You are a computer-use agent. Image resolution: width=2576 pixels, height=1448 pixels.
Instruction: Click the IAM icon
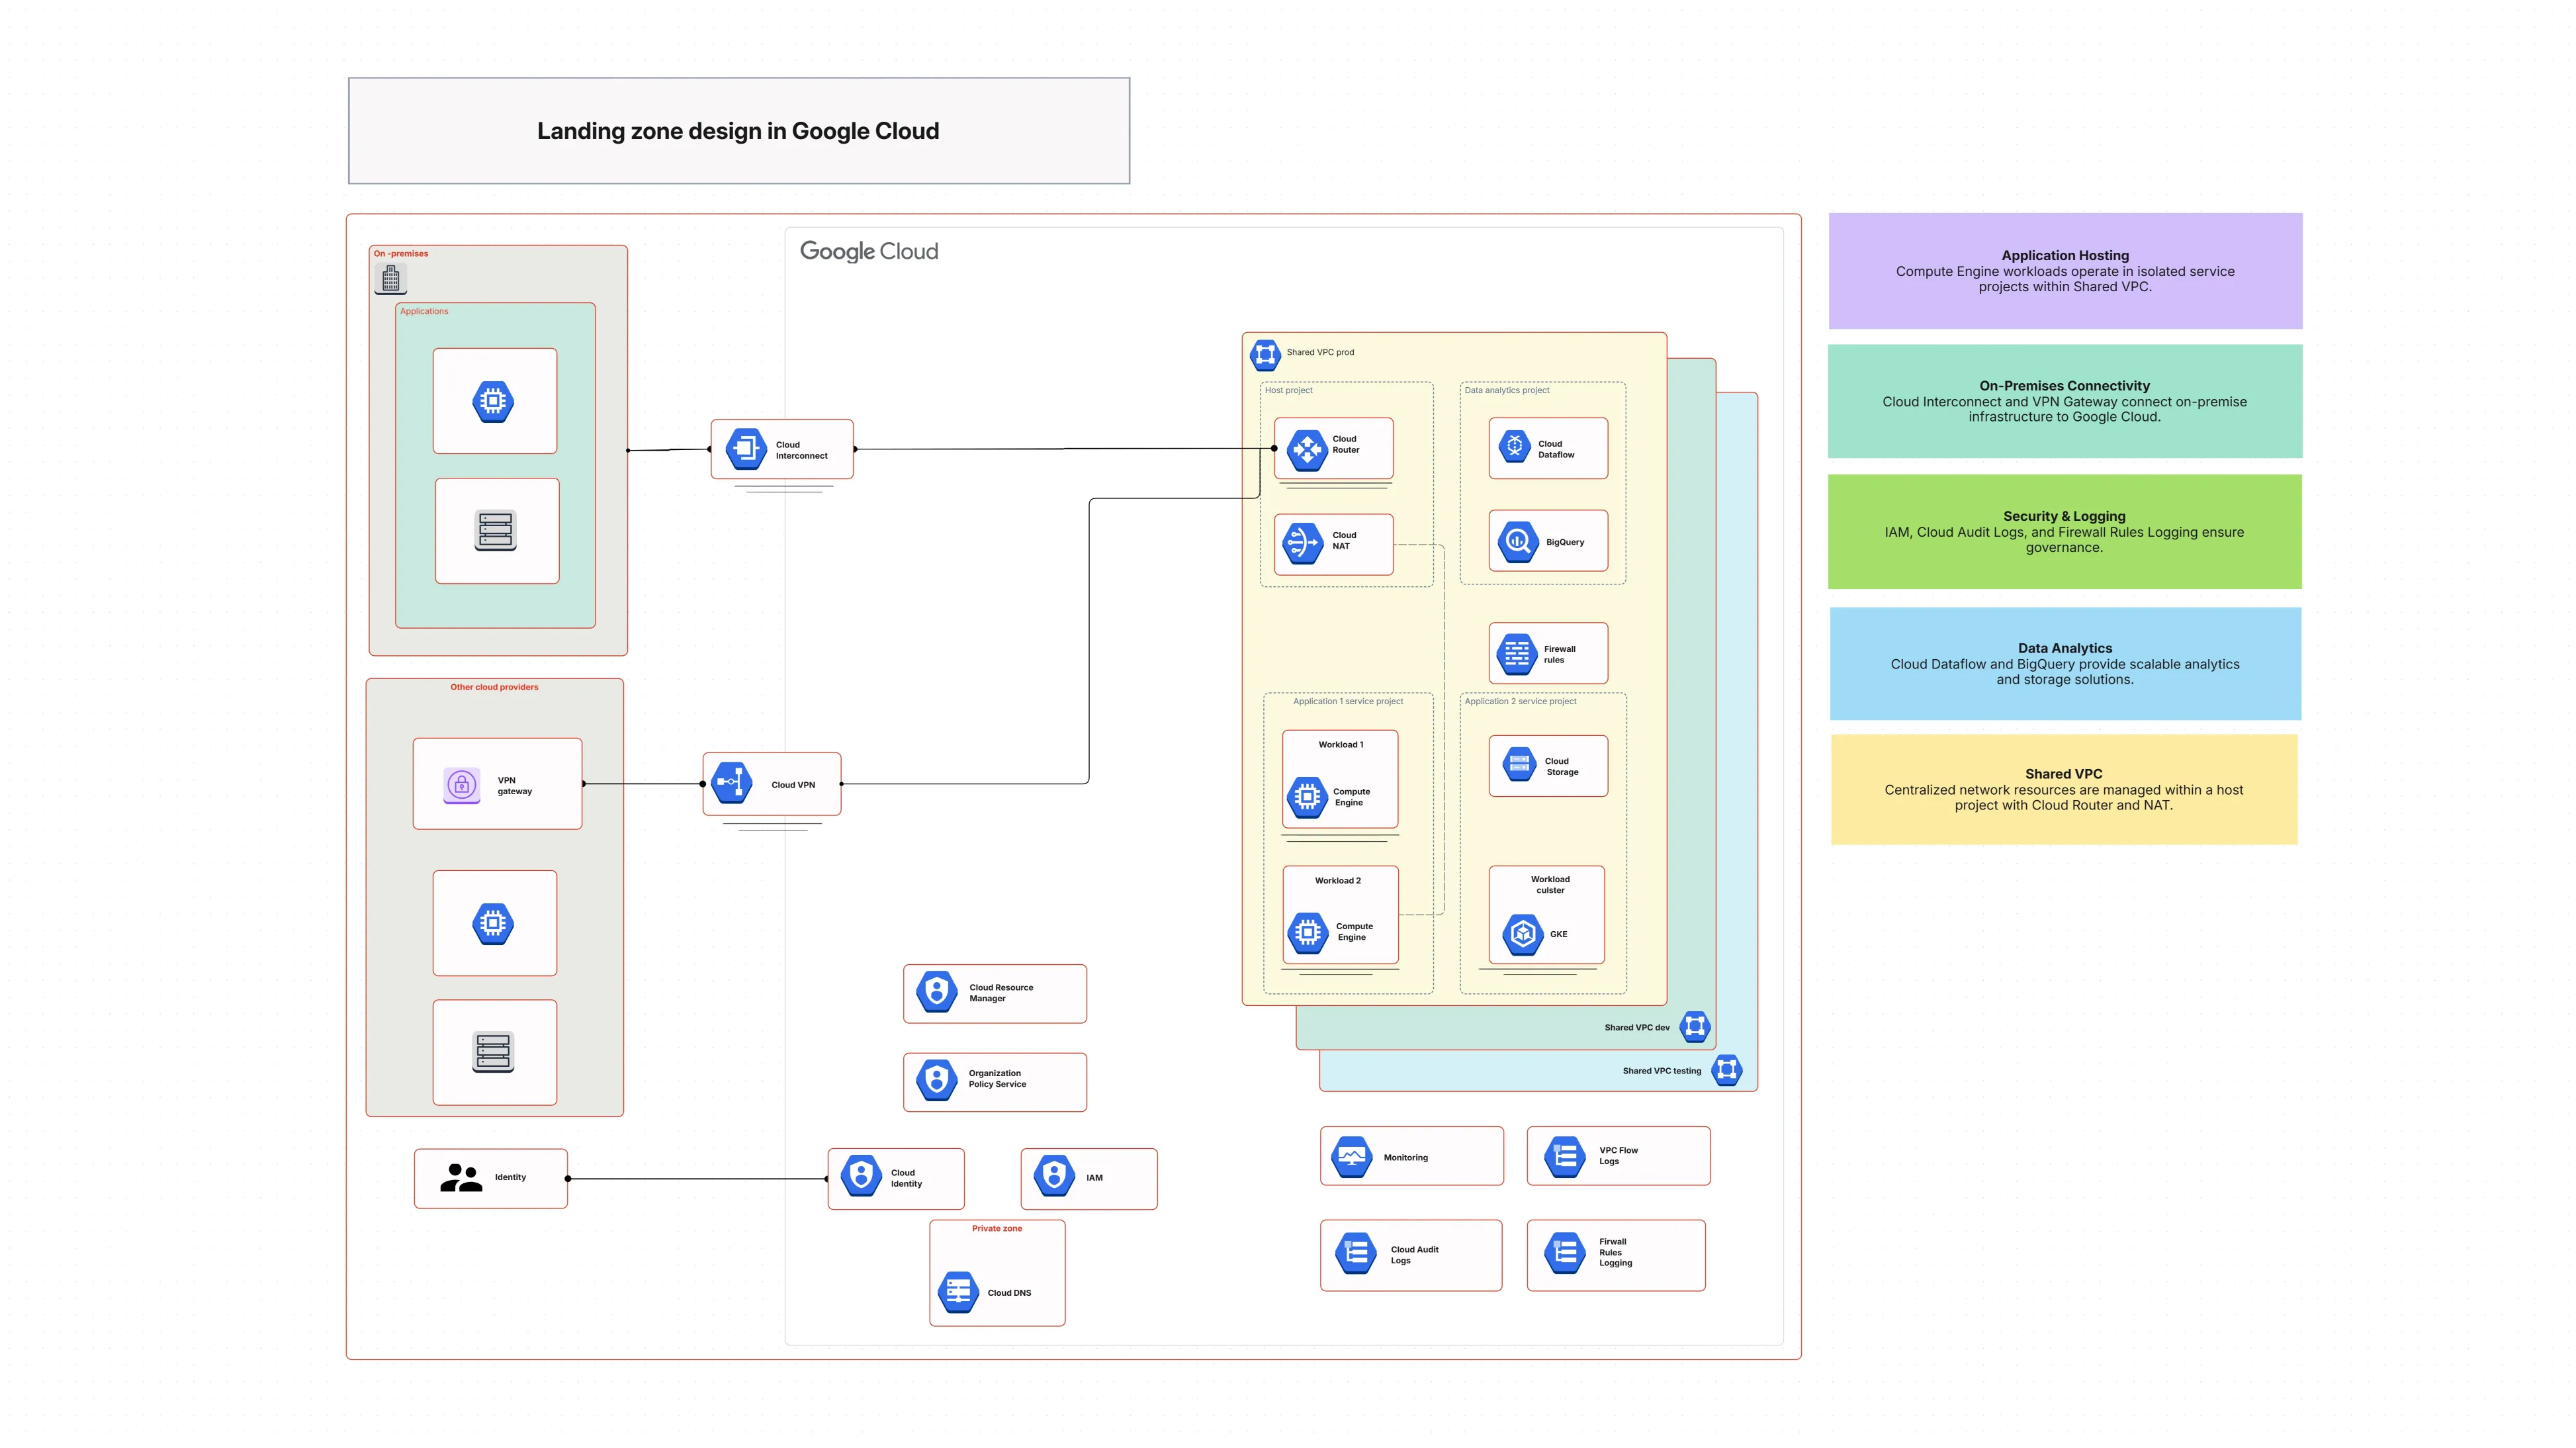[x=1053, y=1177]
